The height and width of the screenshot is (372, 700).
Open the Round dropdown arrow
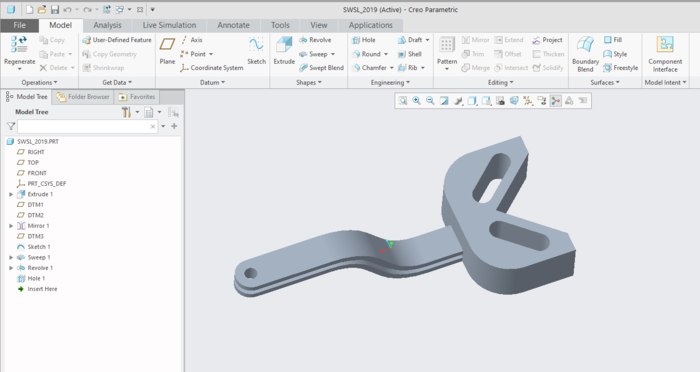click(x=386, y=54)
